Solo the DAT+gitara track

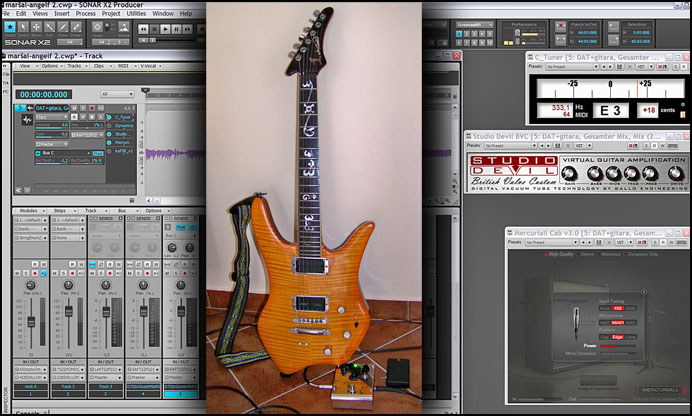coord(82,108)
